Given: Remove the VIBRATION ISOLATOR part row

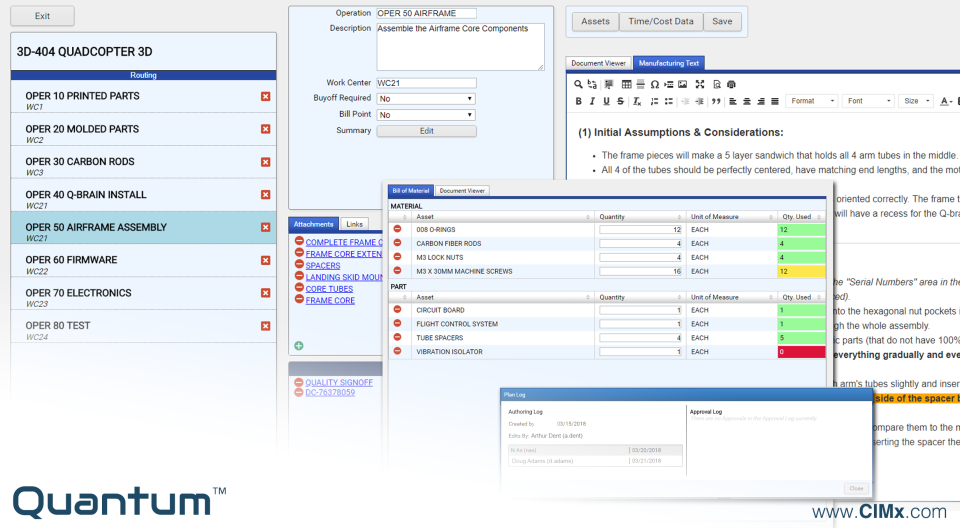Looking at the screenshot, I should pos(397,351).
